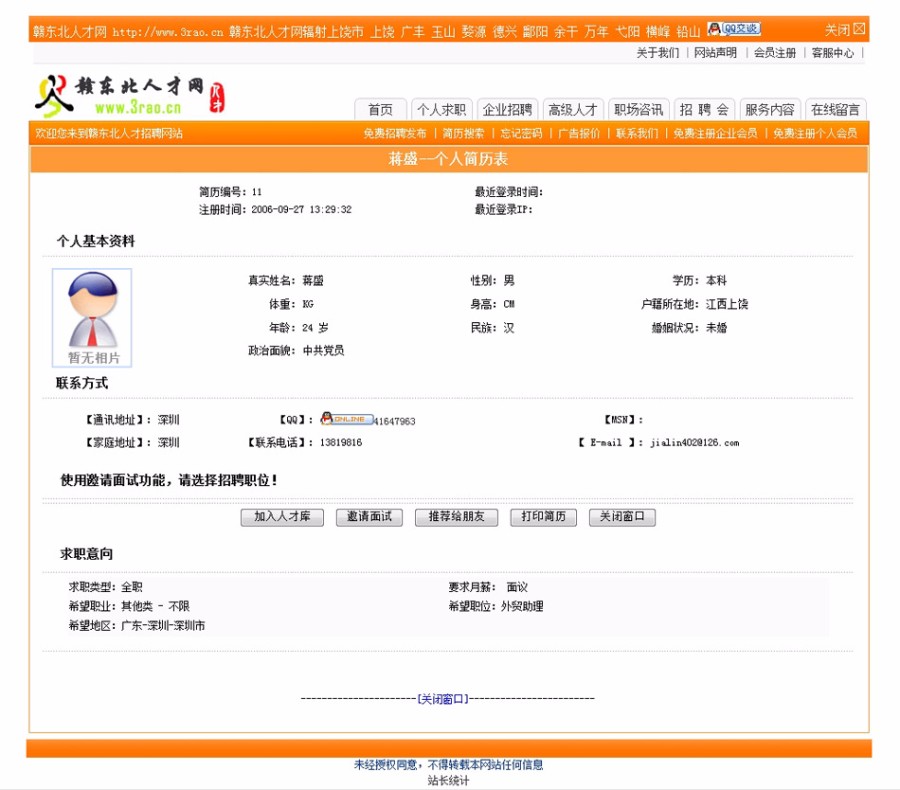The height and width of the screenshot is (790, 900).
Task: Open 免费招聘发布 in the orange bar
Action: point(393,132)
